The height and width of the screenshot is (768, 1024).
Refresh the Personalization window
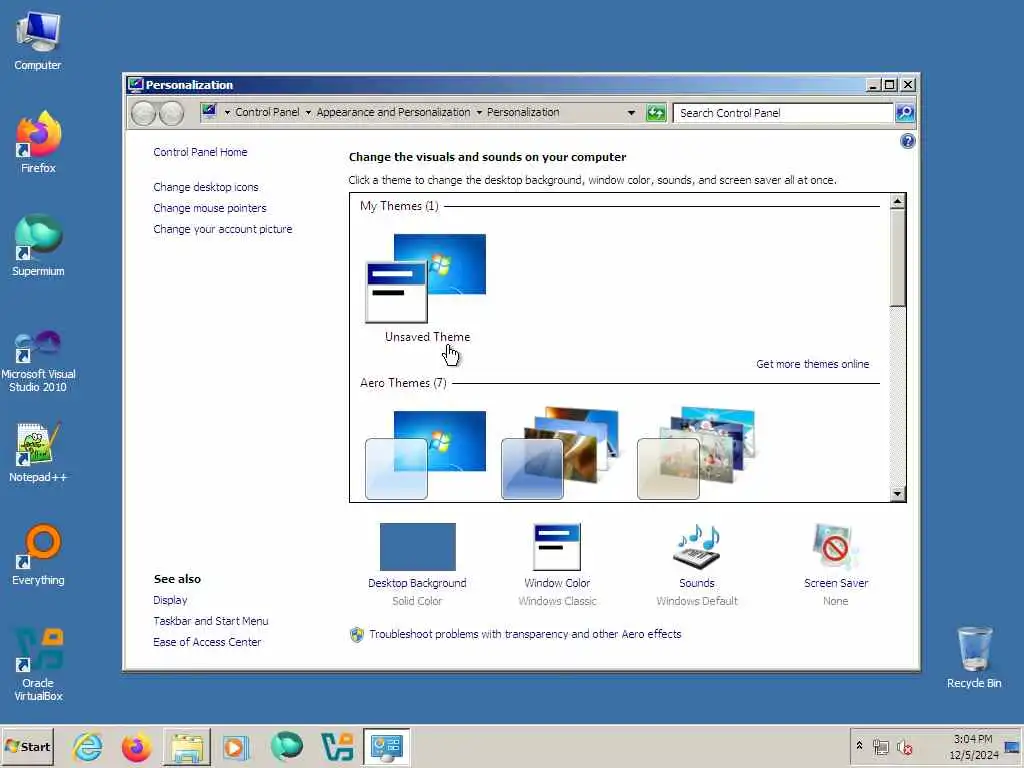[x=656, y=113]
